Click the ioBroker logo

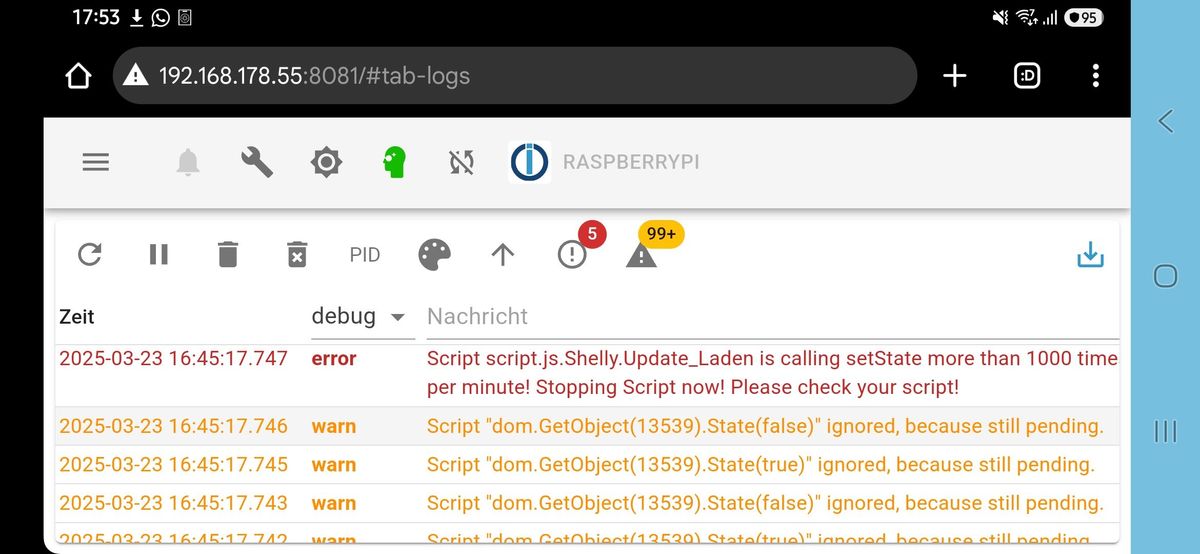click(x=529, y=162)
